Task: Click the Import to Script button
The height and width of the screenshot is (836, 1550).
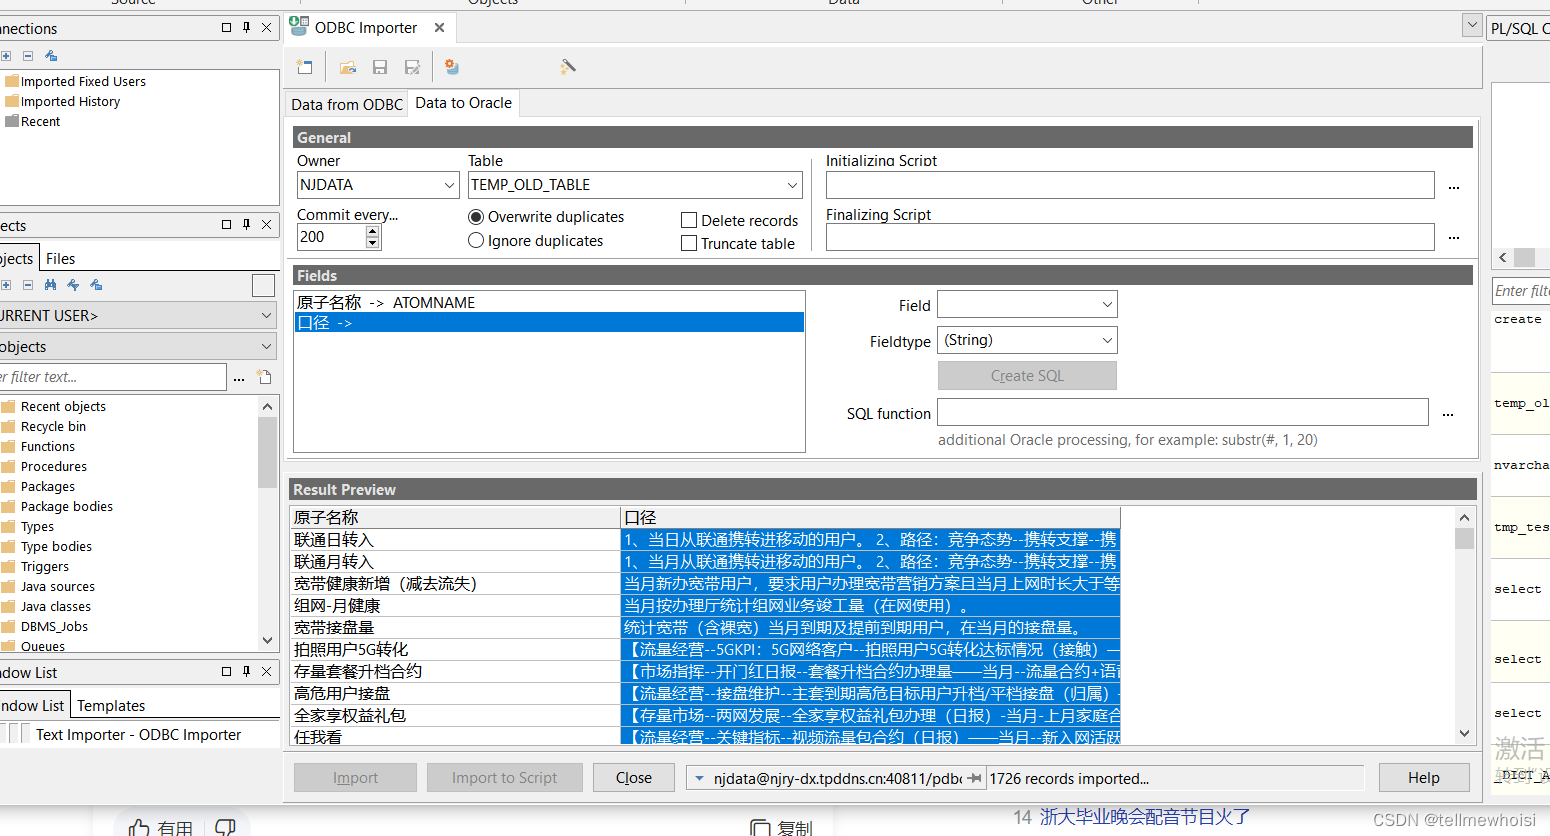Action: point(504,777)
